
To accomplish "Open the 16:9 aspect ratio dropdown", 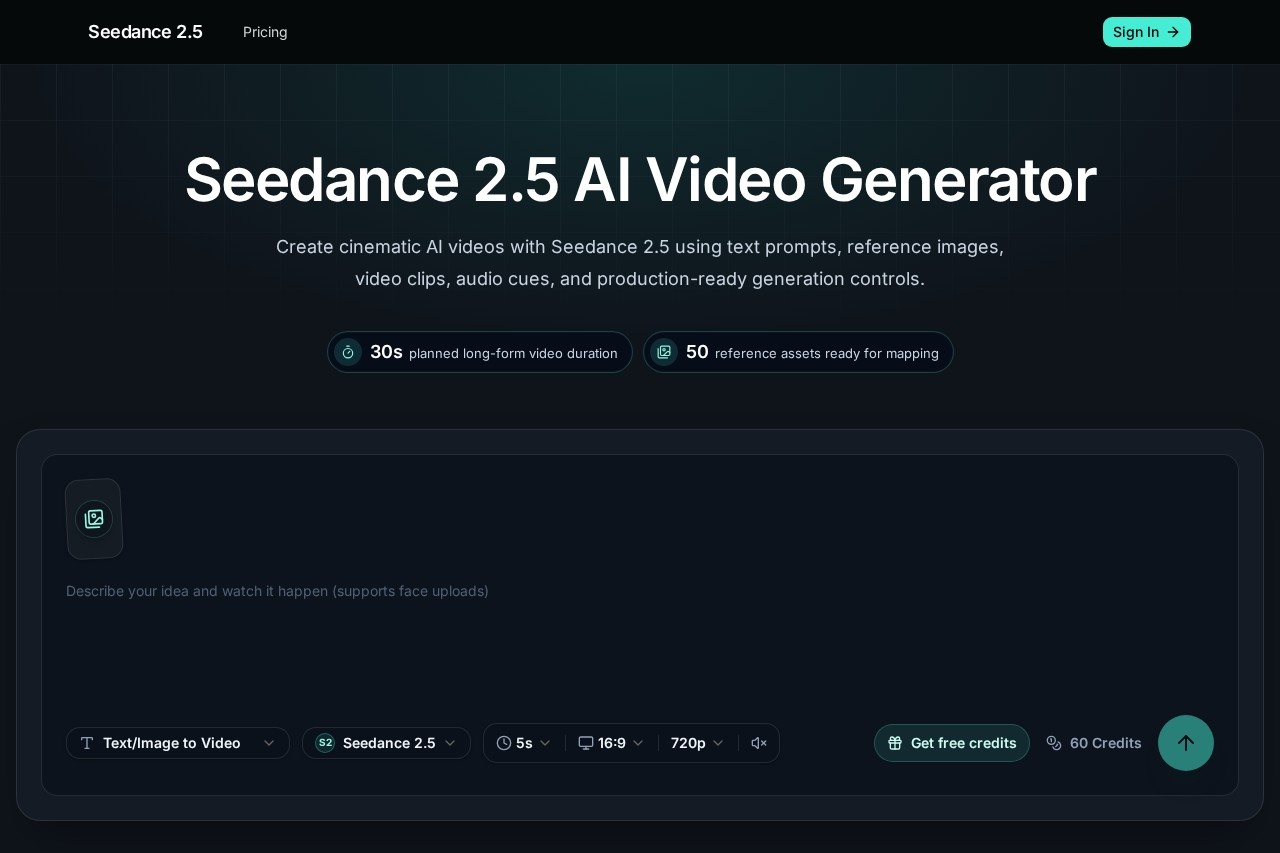I will [611, 743].
